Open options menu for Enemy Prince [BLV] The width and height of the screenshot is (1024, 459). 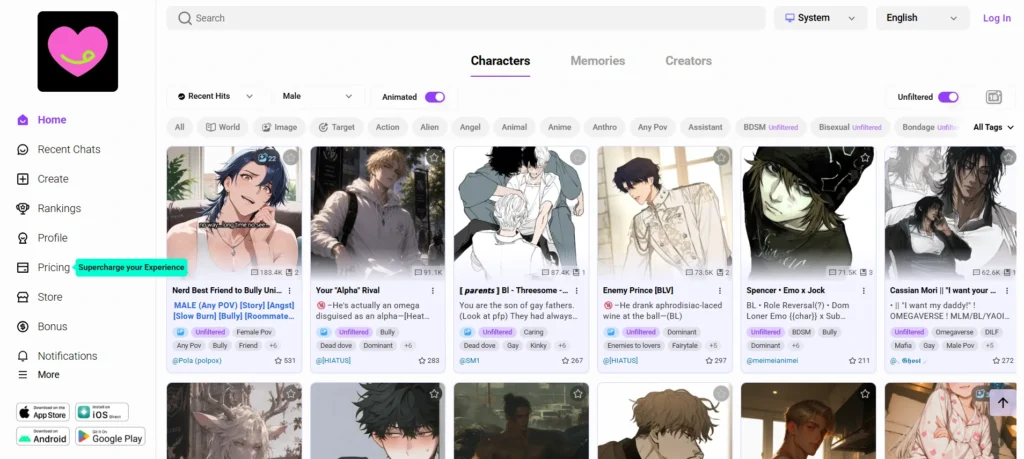pyautogui.click(x=720, y=291)
